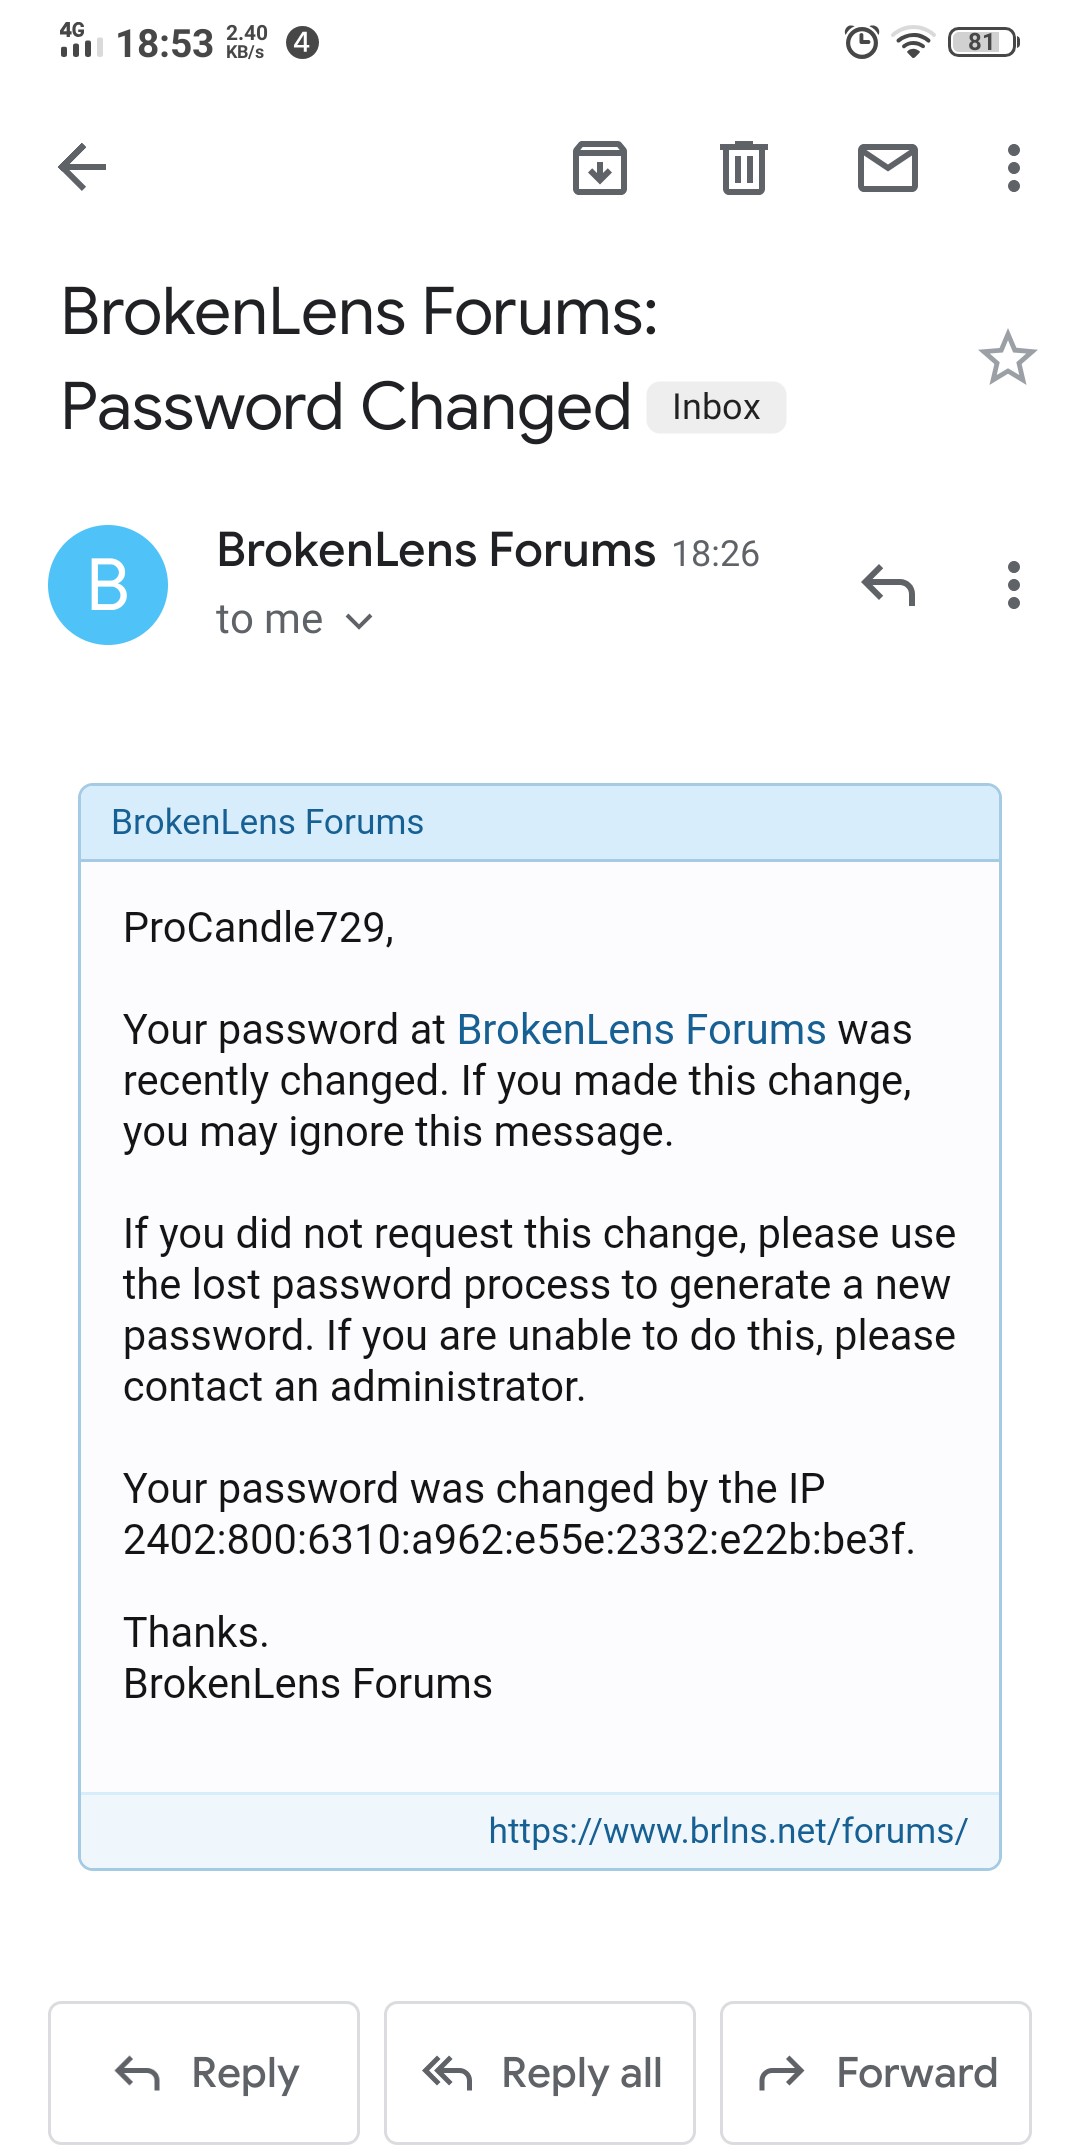
Task: Tap the 'to me' recipient text
Action: point(270,620)
